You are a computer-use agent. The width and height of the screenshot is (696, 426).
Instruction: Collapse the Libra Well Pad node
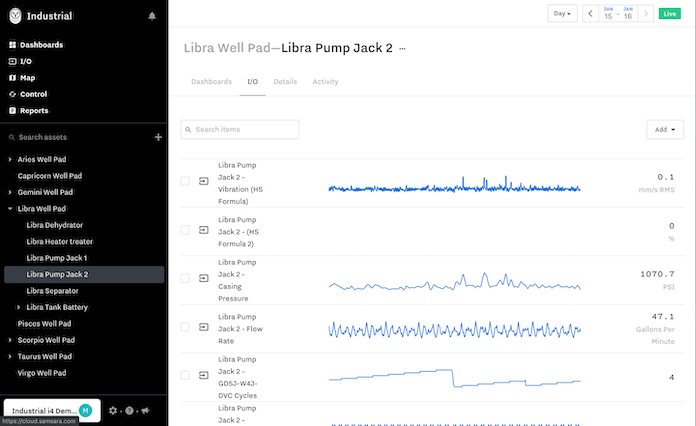tap(10, 209)
